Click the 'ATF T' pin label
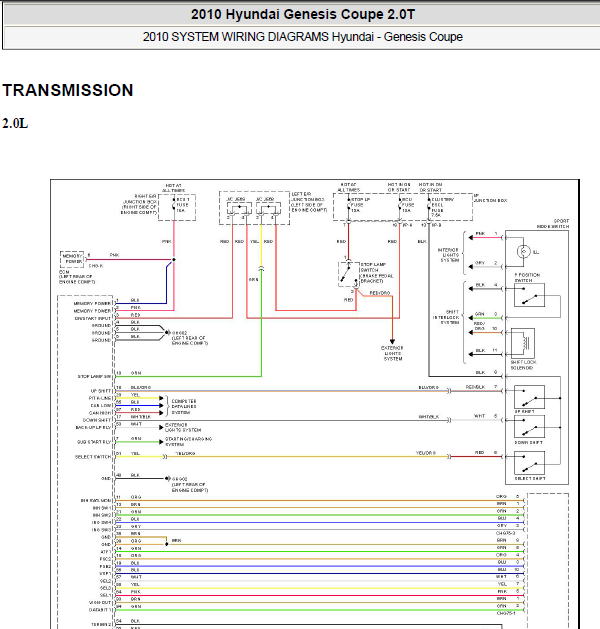The height and width of the screenshot is (629, 600). [x=105, y=552]
